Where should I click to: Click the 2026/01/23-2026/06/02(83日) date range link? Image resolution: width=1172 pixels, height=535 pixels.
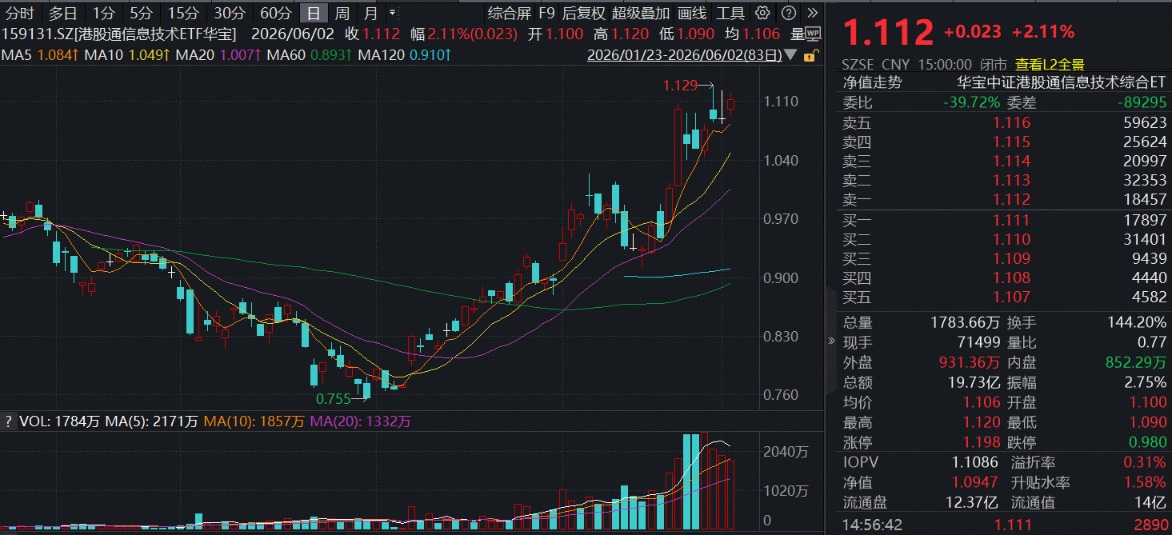coord(685,55)
